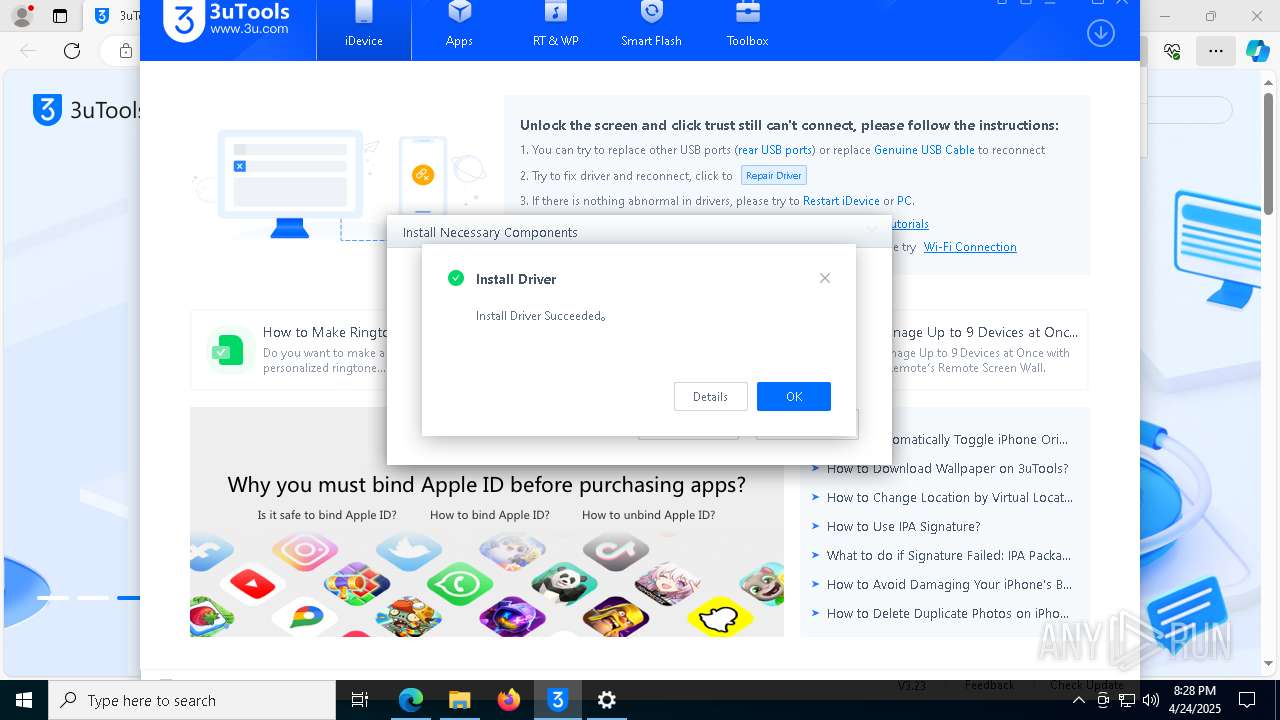Image resolution: width=1280 pixels, height=720 pixels.
Task: Show hidden system tray icons
Action: pyautogui.click(x=1078, y=700)
